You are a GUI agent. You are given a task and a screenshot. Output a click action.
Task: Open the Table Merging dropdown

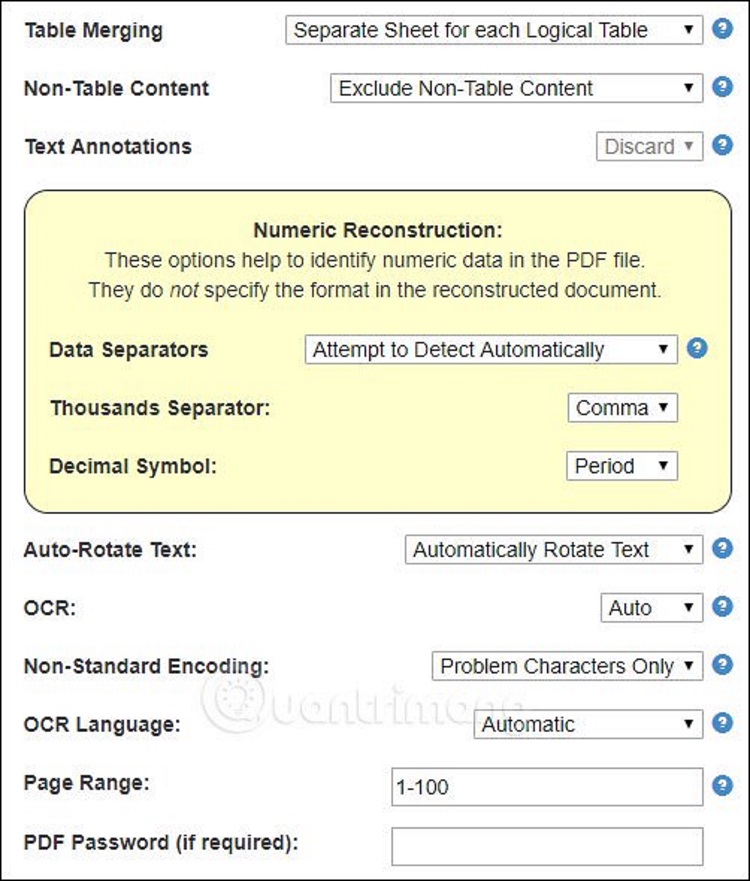point(494,30)
